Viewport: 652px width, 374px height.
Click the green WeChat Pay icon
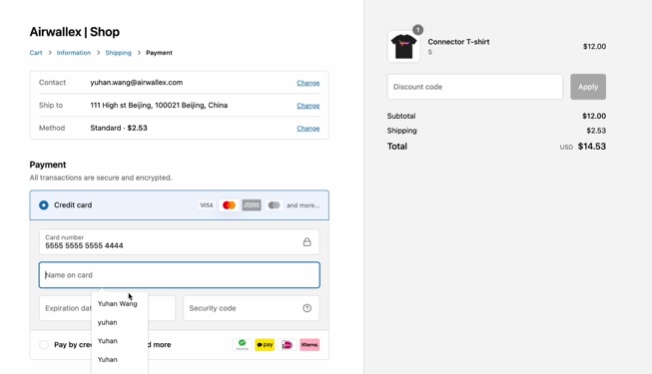[x=242, y=344]
